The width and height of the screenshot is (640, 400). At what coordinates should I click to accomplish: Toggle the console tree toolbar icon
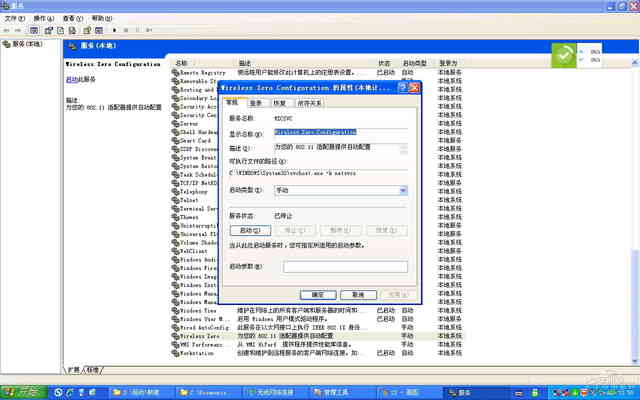pos(34,30)
